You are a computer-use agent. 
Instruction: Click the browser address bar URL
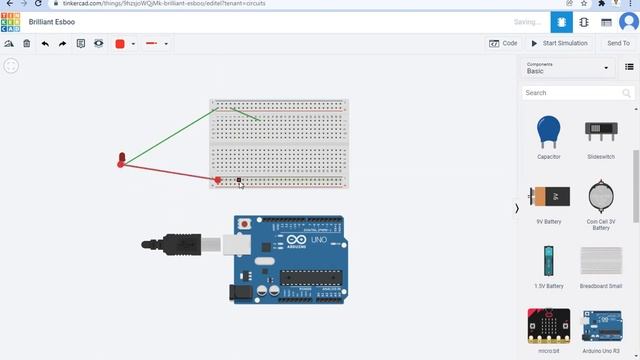(164, 3)
